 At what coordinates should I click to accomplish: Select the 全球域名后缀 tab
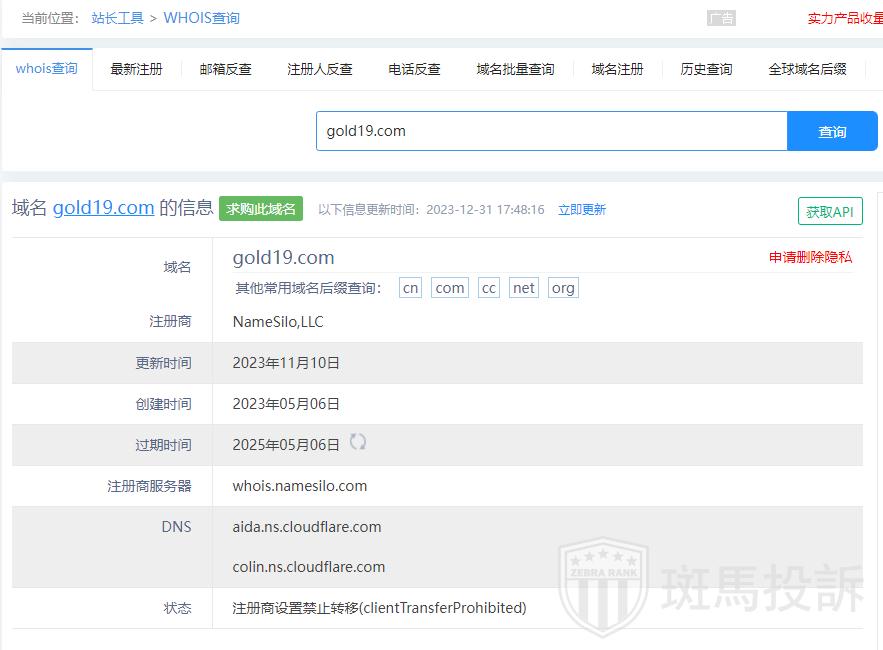[807, 69]
